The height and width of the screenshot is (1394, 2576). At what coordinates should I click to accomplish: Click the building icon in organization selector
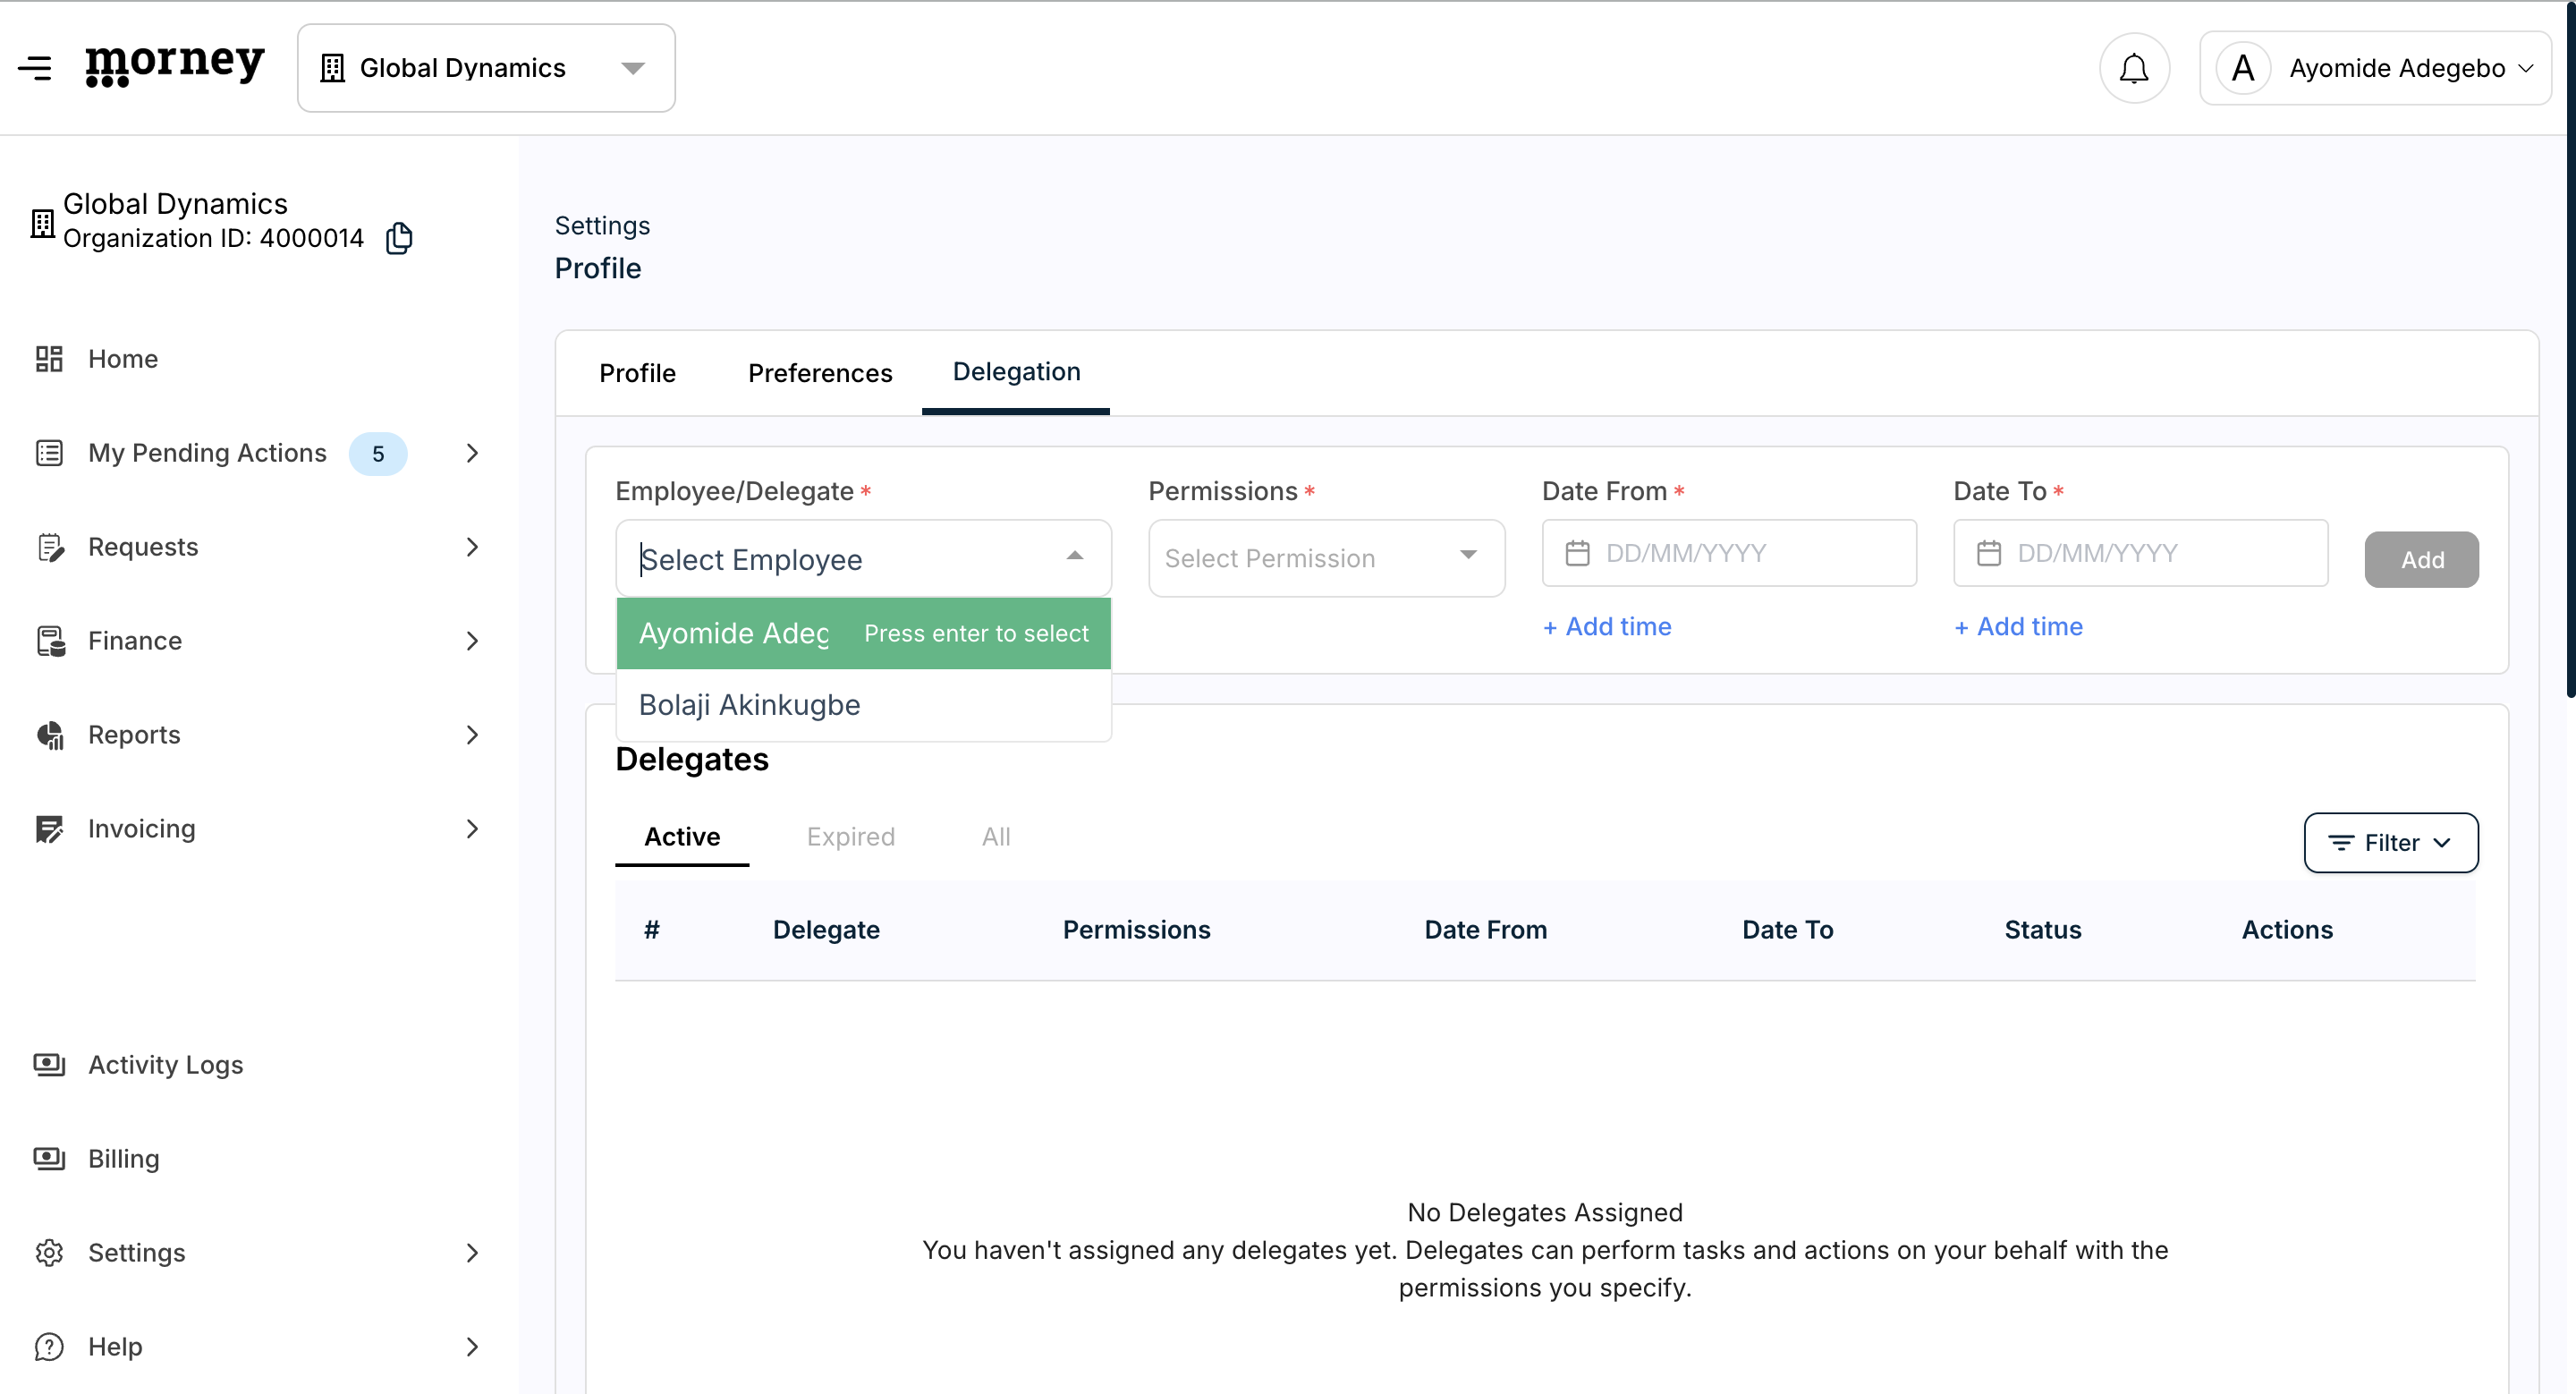coord(332,68)
